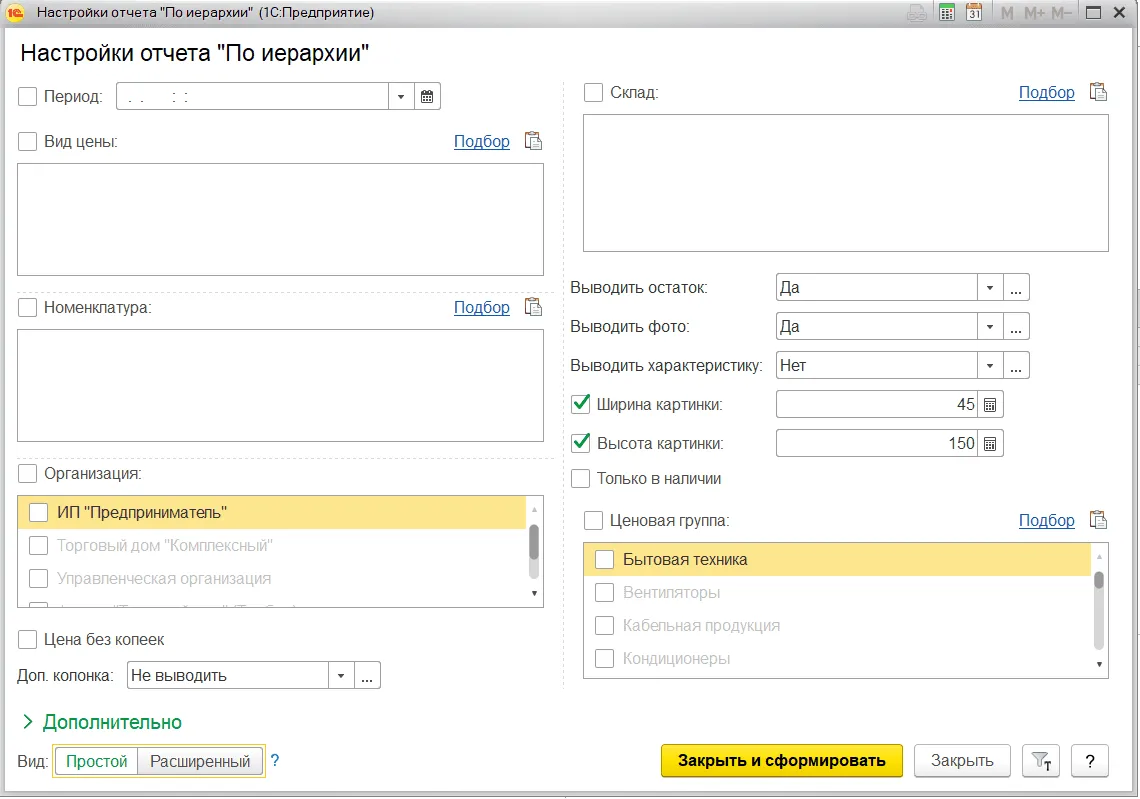Enable the Ценовая группа checkbox
Viewport: 1140px width, 799px height.
(x=593, y=521)
